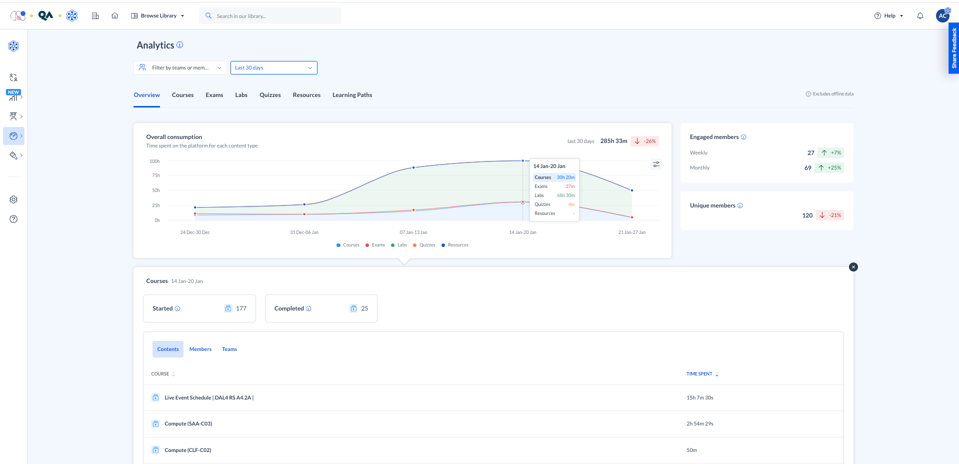Open Live Event Schedule course row
This screenshot has height=464, width=959.
click(493, 398)
